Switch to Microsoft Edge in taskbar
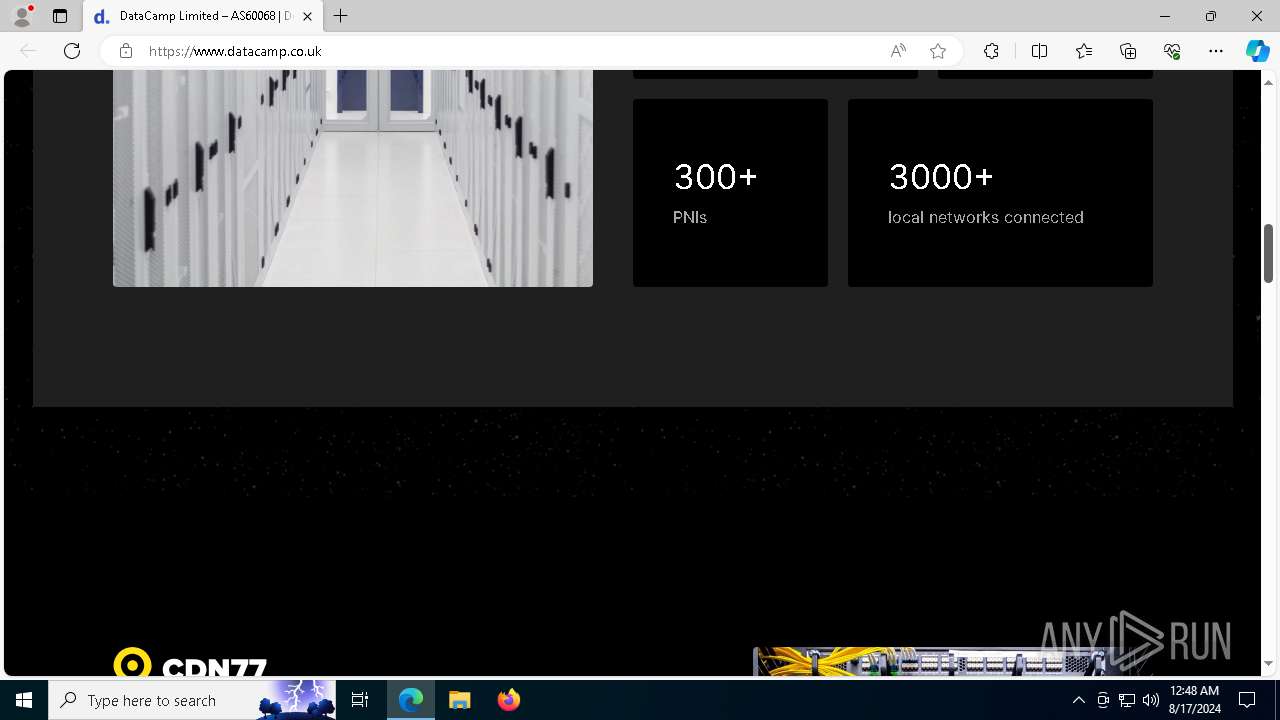1280x720 pixels. point(411,700)
